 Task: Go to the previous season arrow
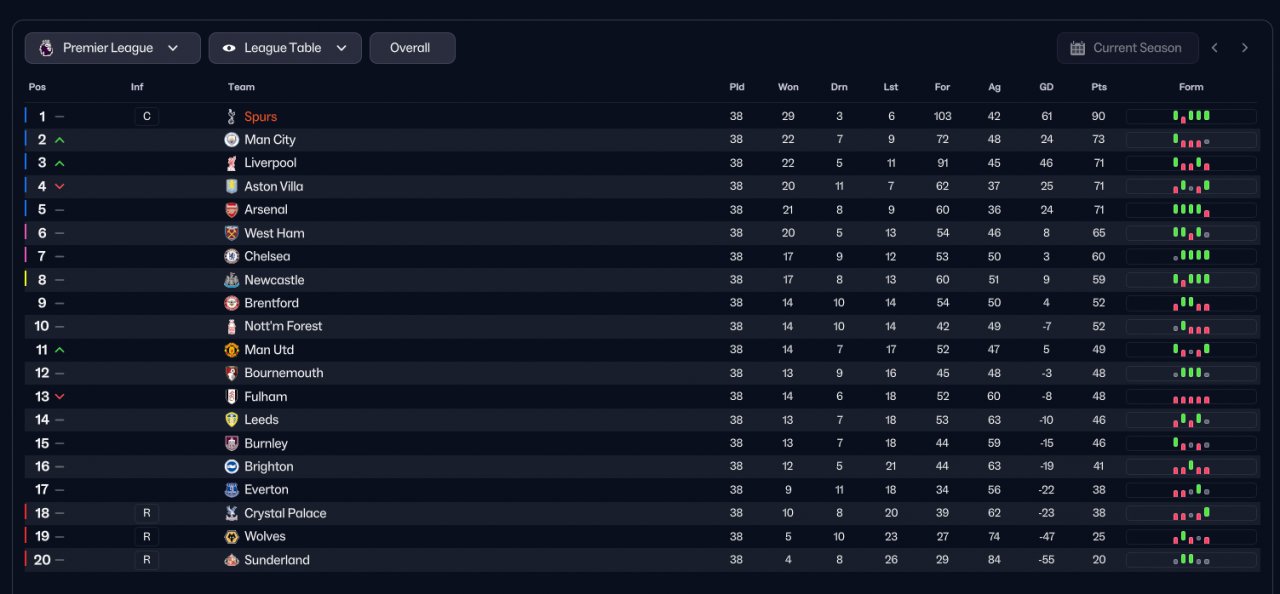tap(1215, 48)
